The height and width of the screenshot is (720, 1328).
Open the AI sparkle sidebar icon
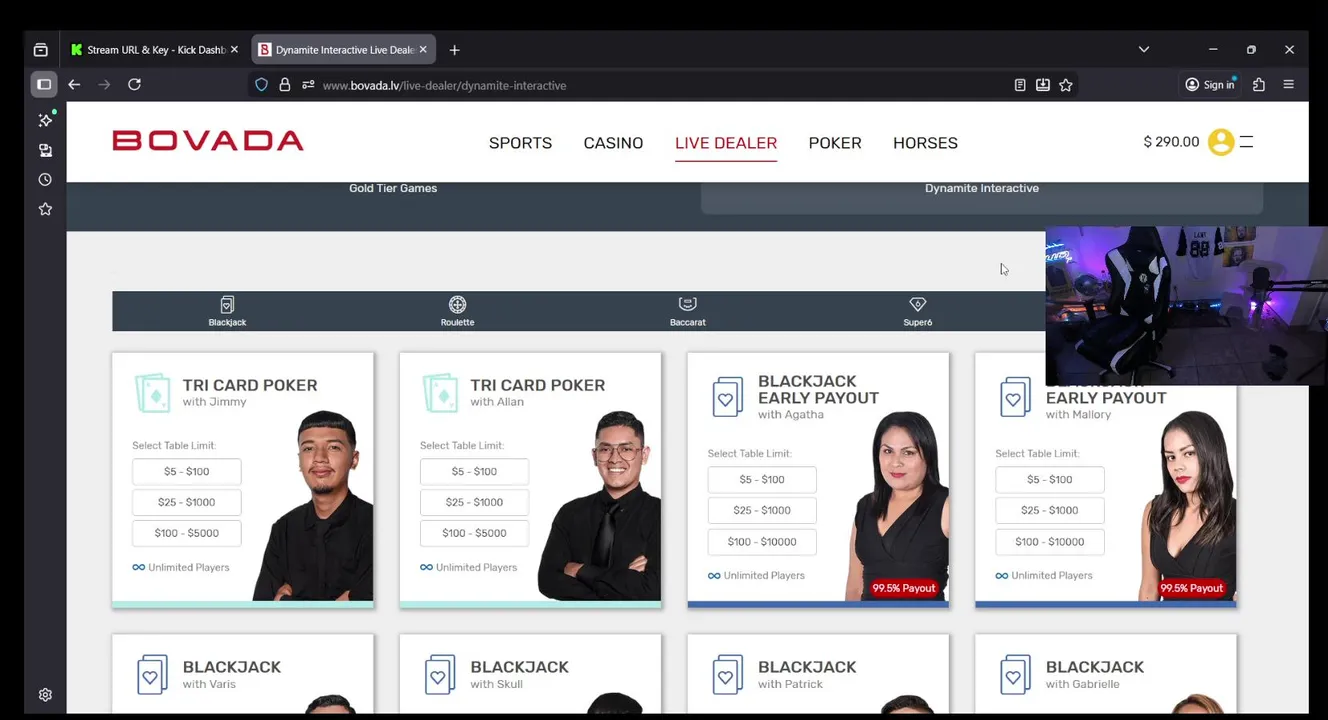(45, 120)
